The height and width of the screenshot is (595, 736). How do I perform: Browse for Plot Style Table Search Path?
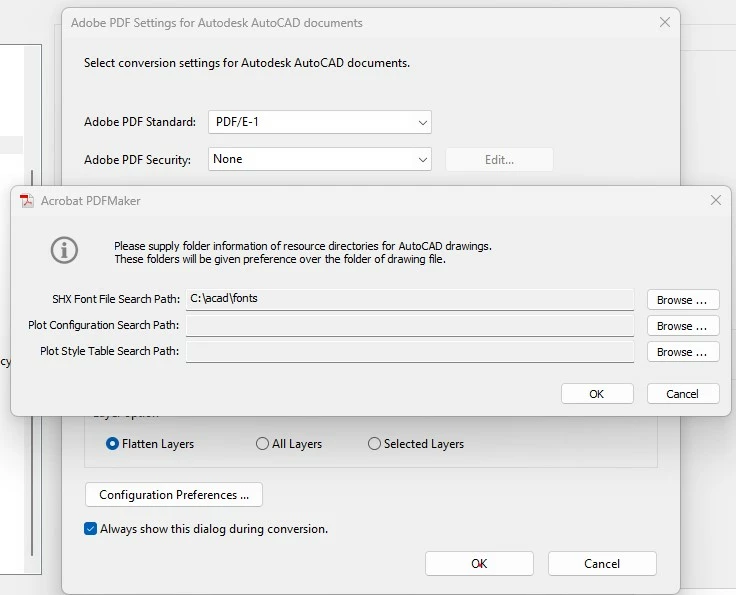(683, 352)
